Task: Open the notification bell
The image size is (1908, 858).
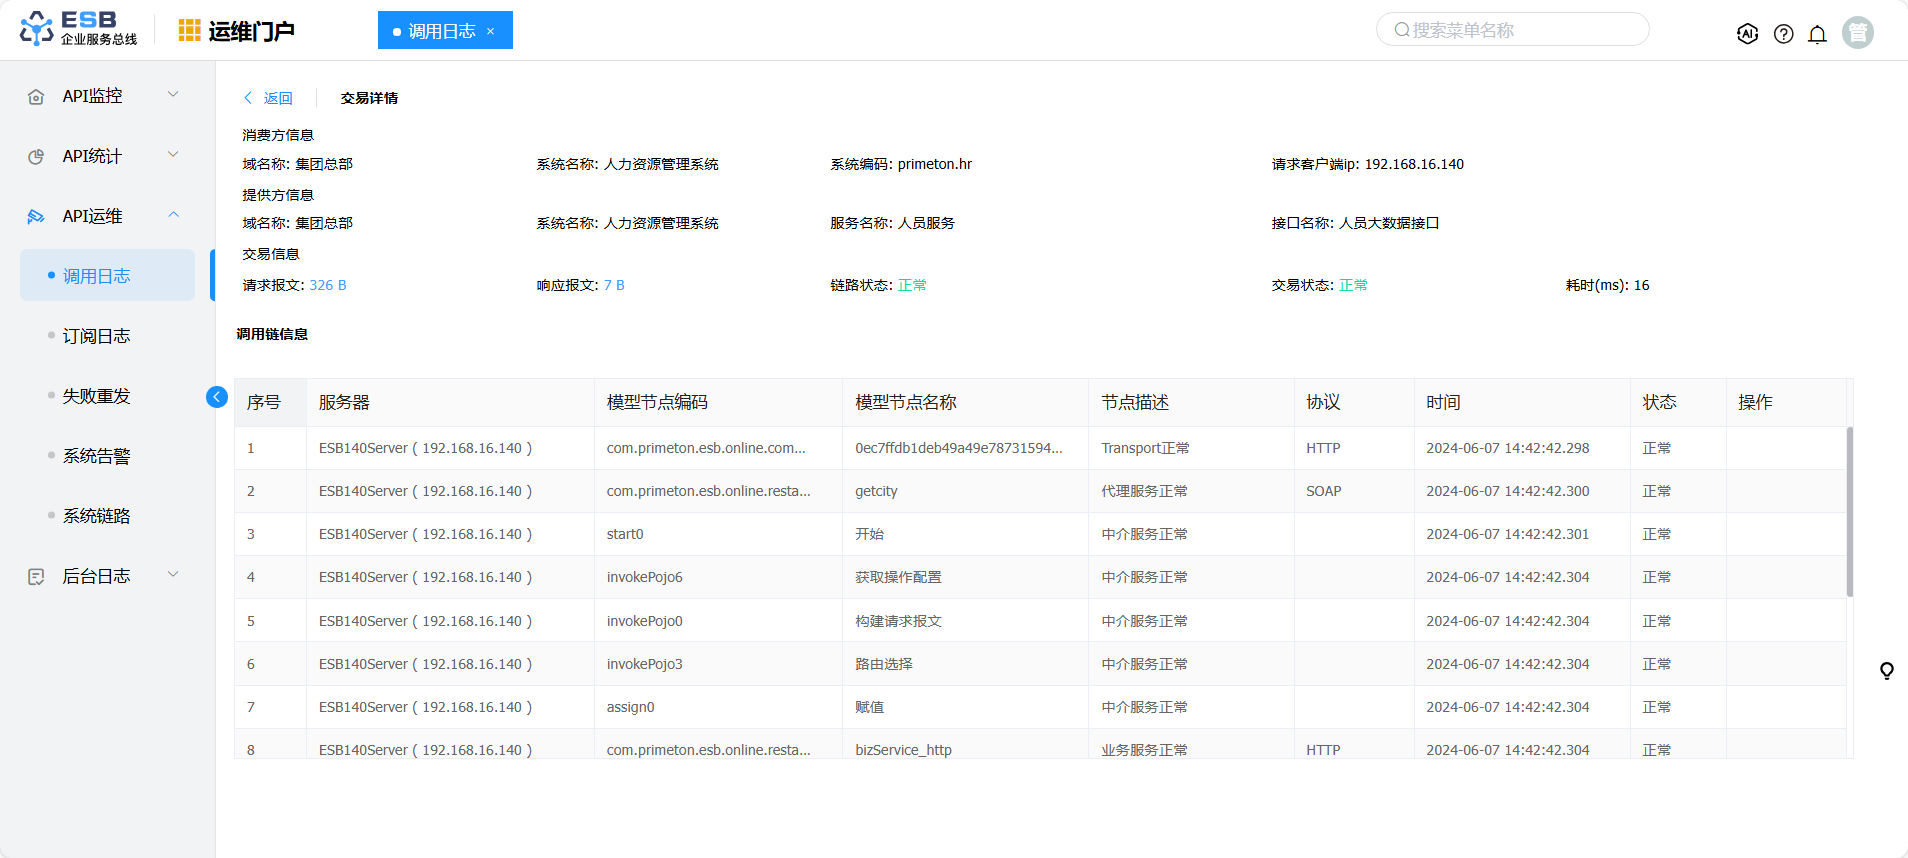Action: (1817, 34)
